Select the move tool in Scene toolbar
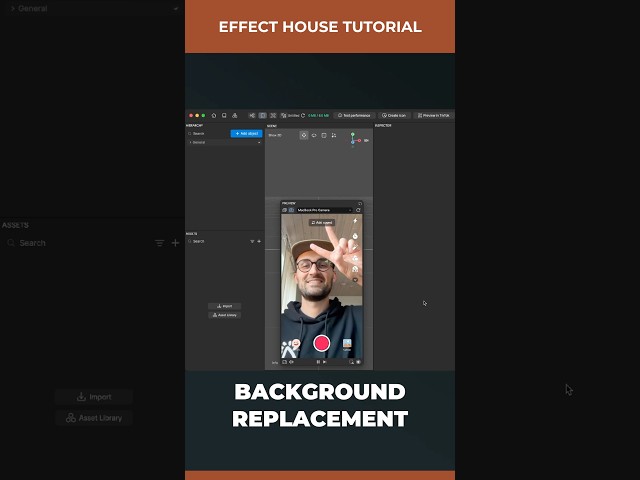Viewport: 640px width, 480px height. [x=304, y=135]
